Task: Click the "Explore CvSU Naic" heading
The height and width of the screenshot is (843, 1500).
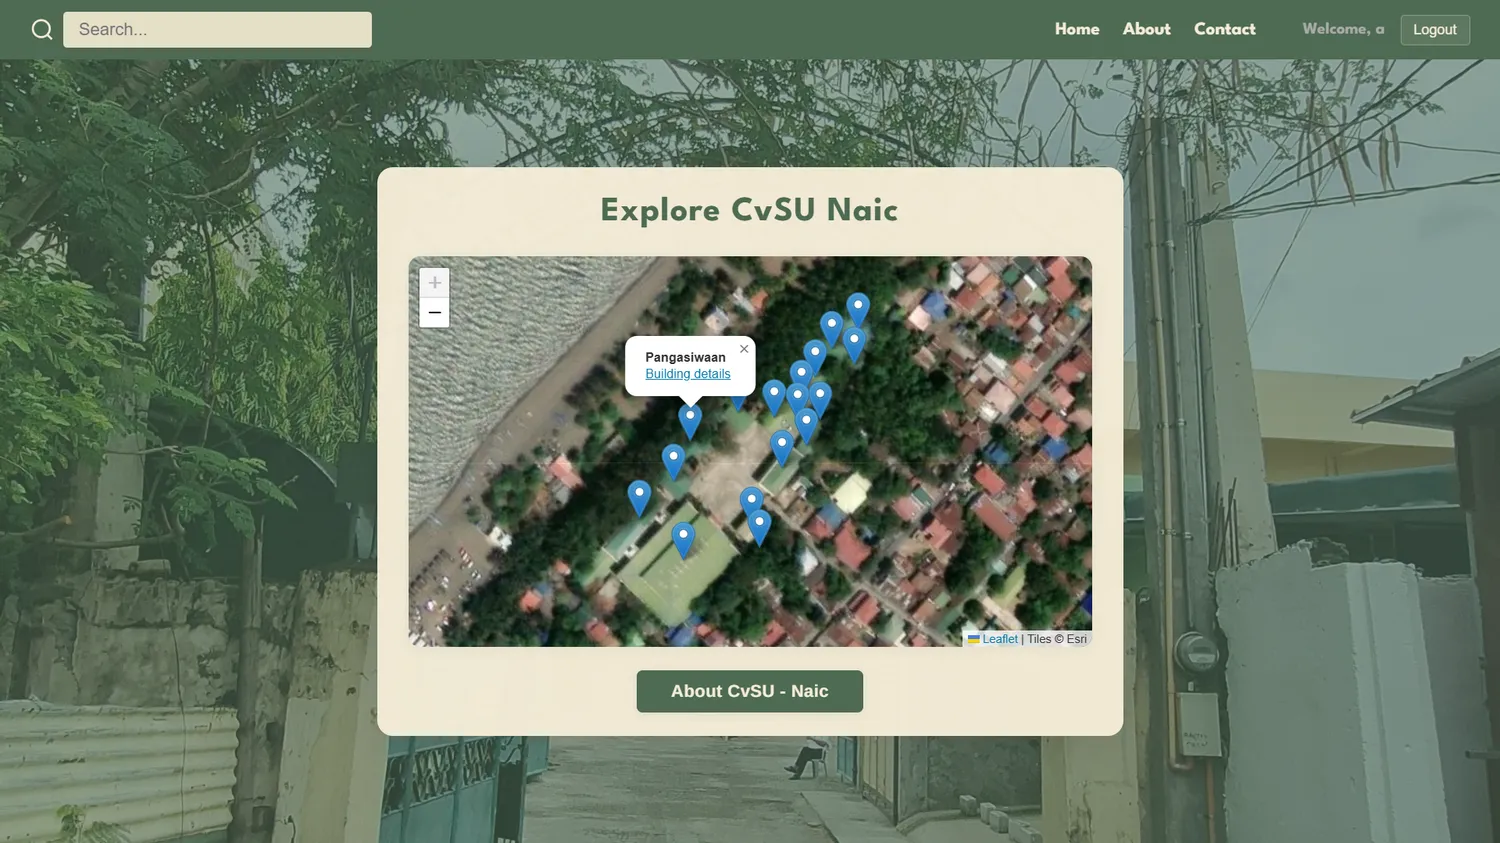Action: 749,210
